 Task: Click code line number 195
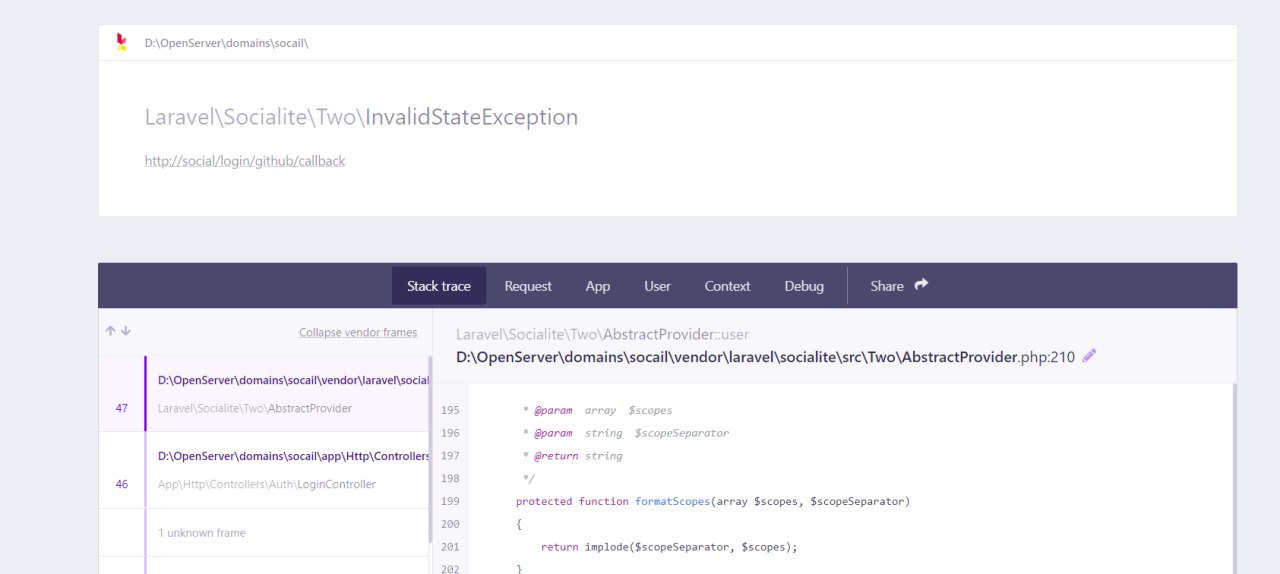tap(449, 410)
